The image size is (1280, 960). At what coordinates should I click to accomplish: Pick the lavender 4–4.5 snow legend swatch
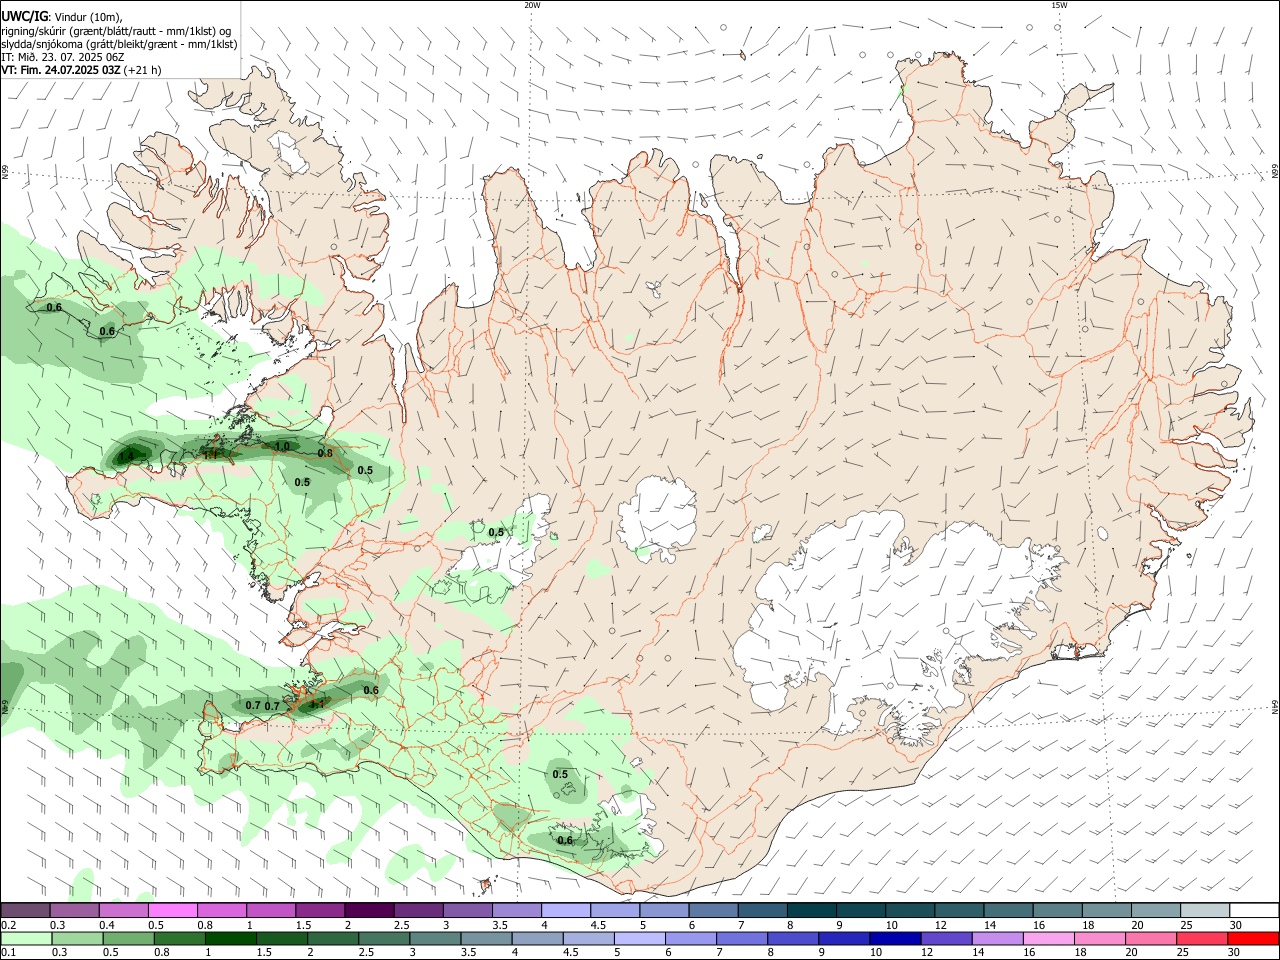coord(564,911)
